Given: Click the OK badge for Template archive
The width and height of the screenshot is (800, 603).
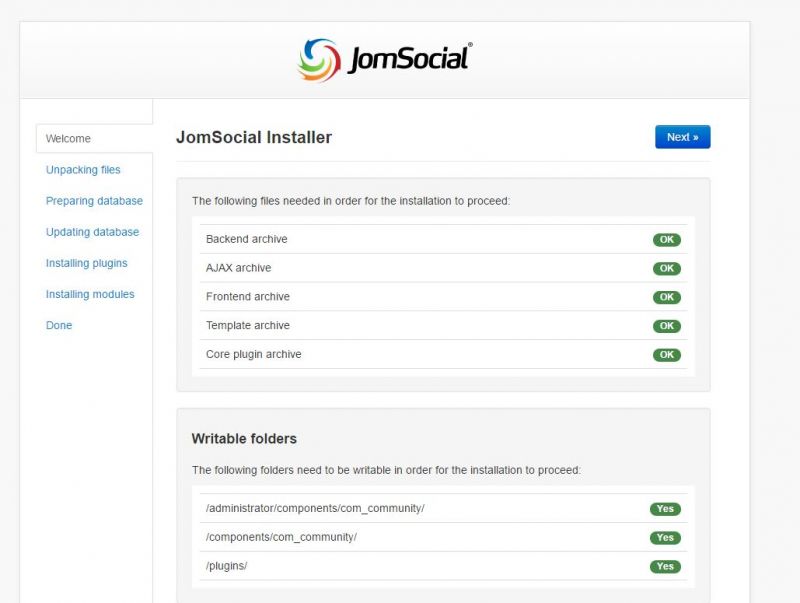Looking at the screenshot, I should pos(667,326).
